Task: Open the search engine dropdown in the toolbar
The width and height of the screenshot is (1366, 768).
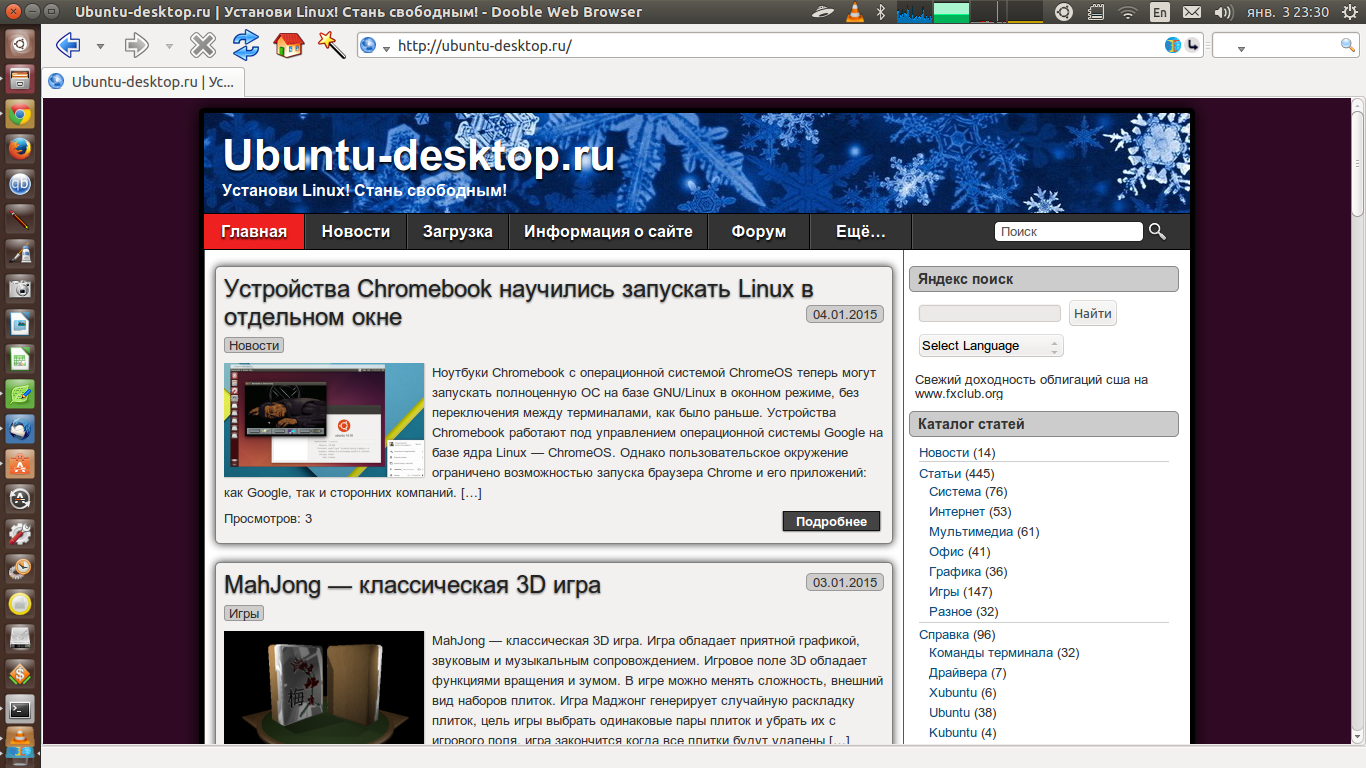Action: click(1241, 48)
